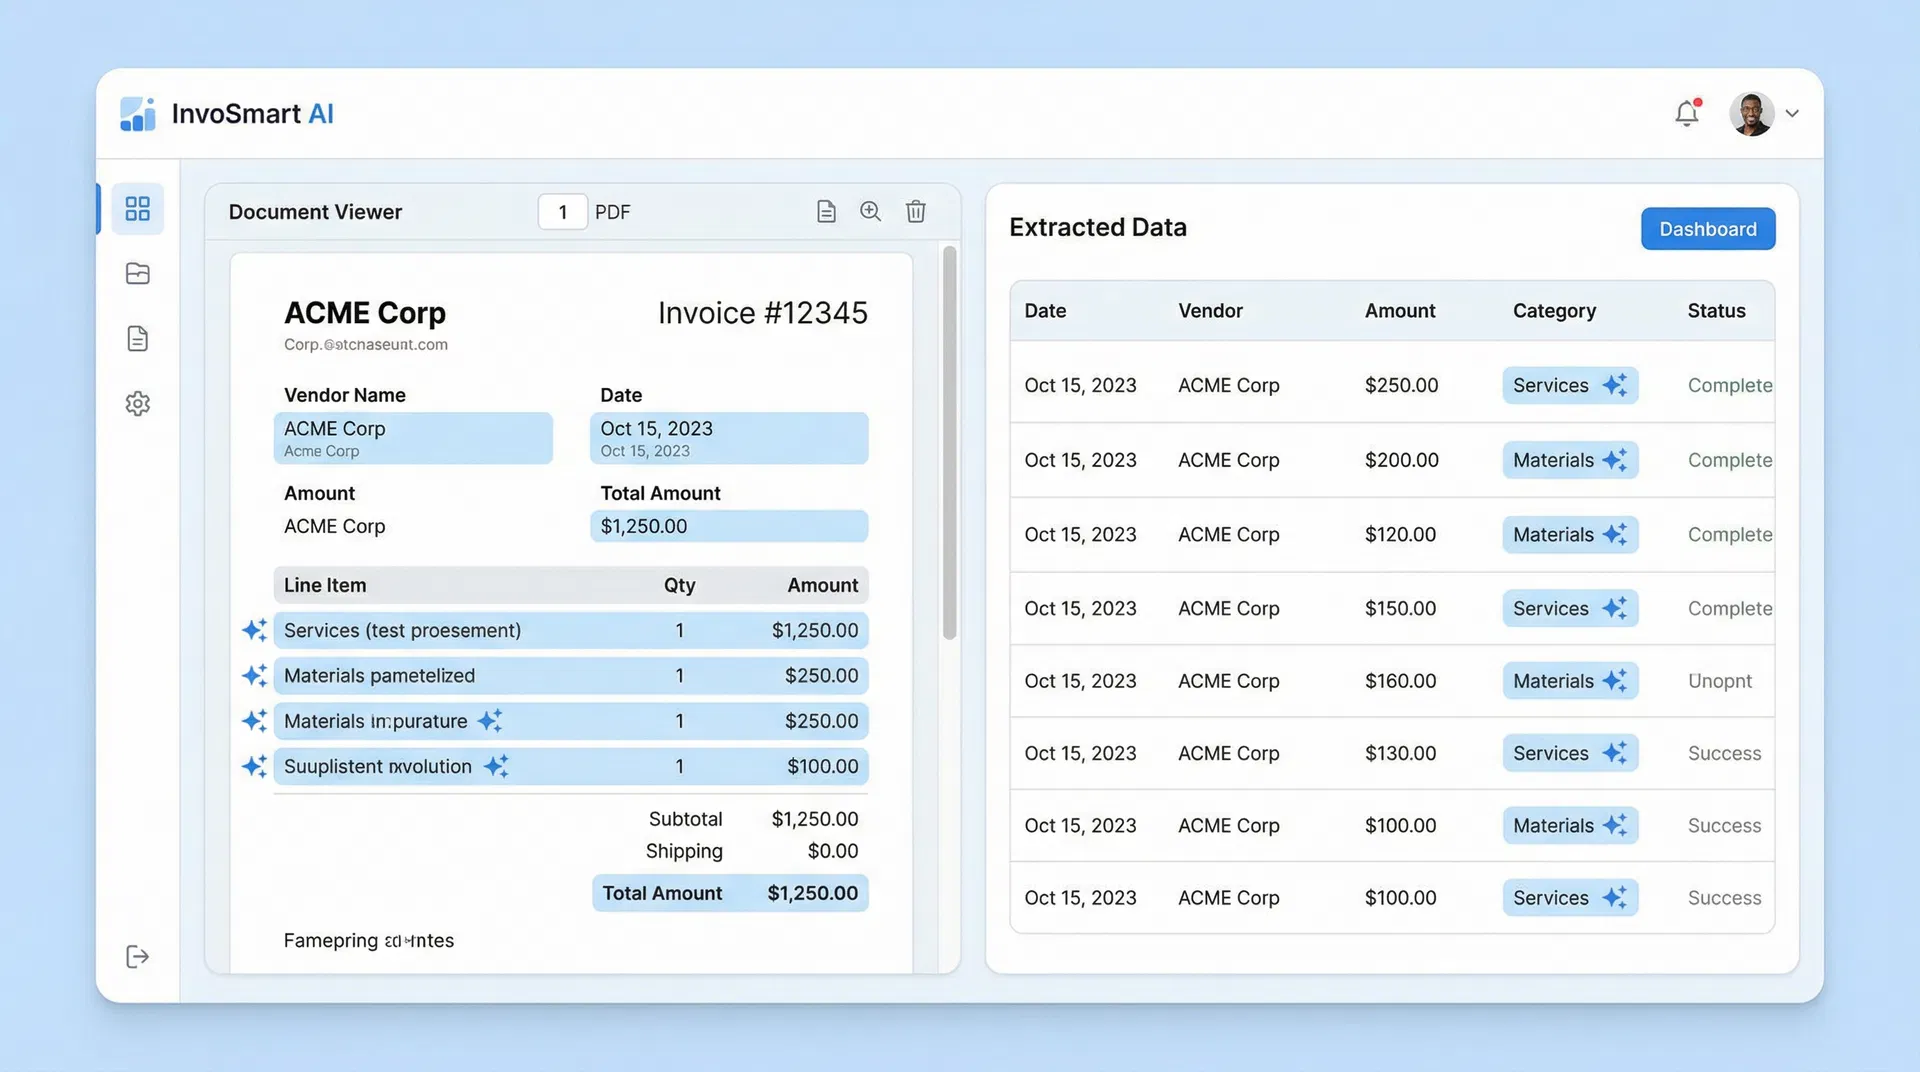This screenshot has height=1072, width=1920.
Task: Open the dashboard grid icon in sidebar
Action: click(137, 209)
